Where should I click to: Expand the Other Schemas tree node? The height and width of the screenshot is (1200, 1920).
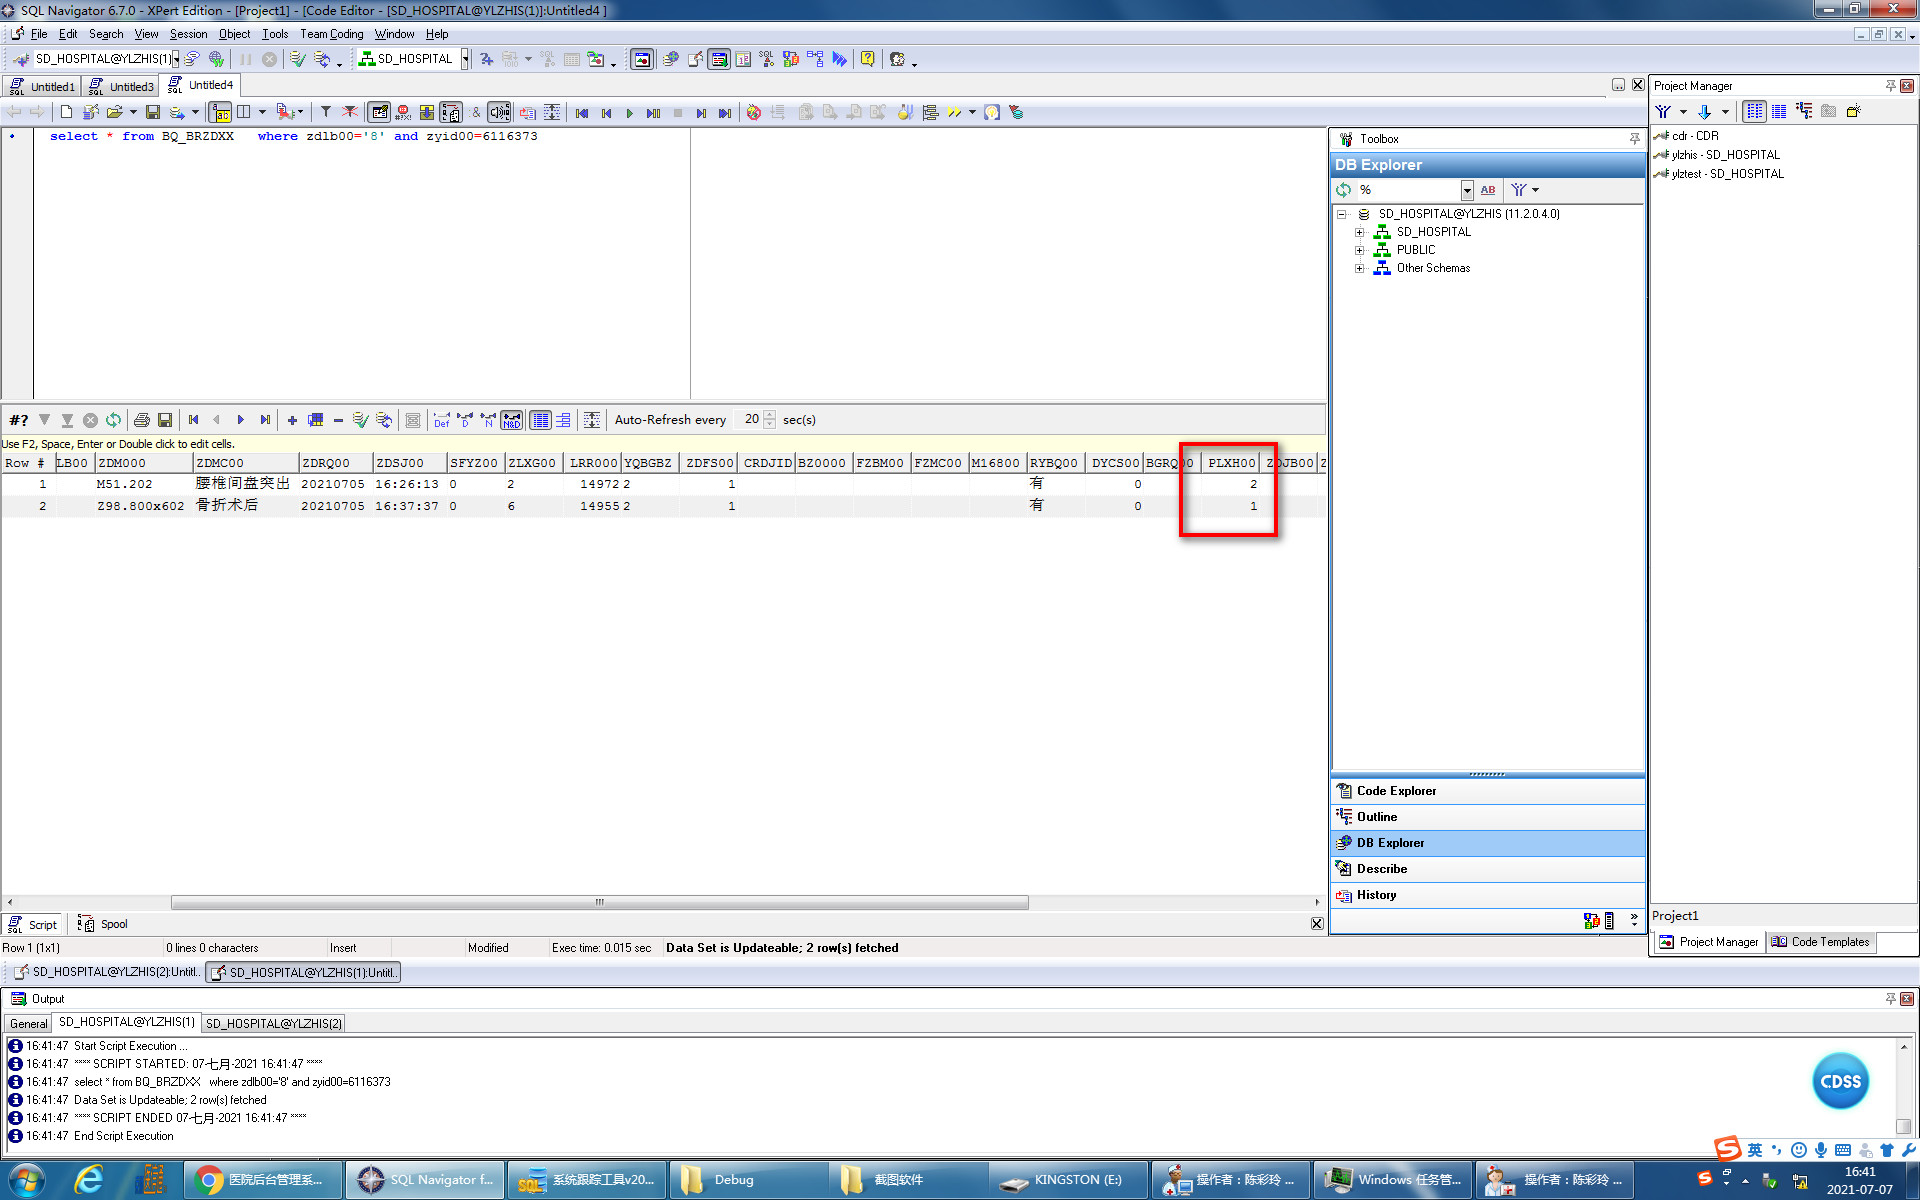click(1359, 268)
